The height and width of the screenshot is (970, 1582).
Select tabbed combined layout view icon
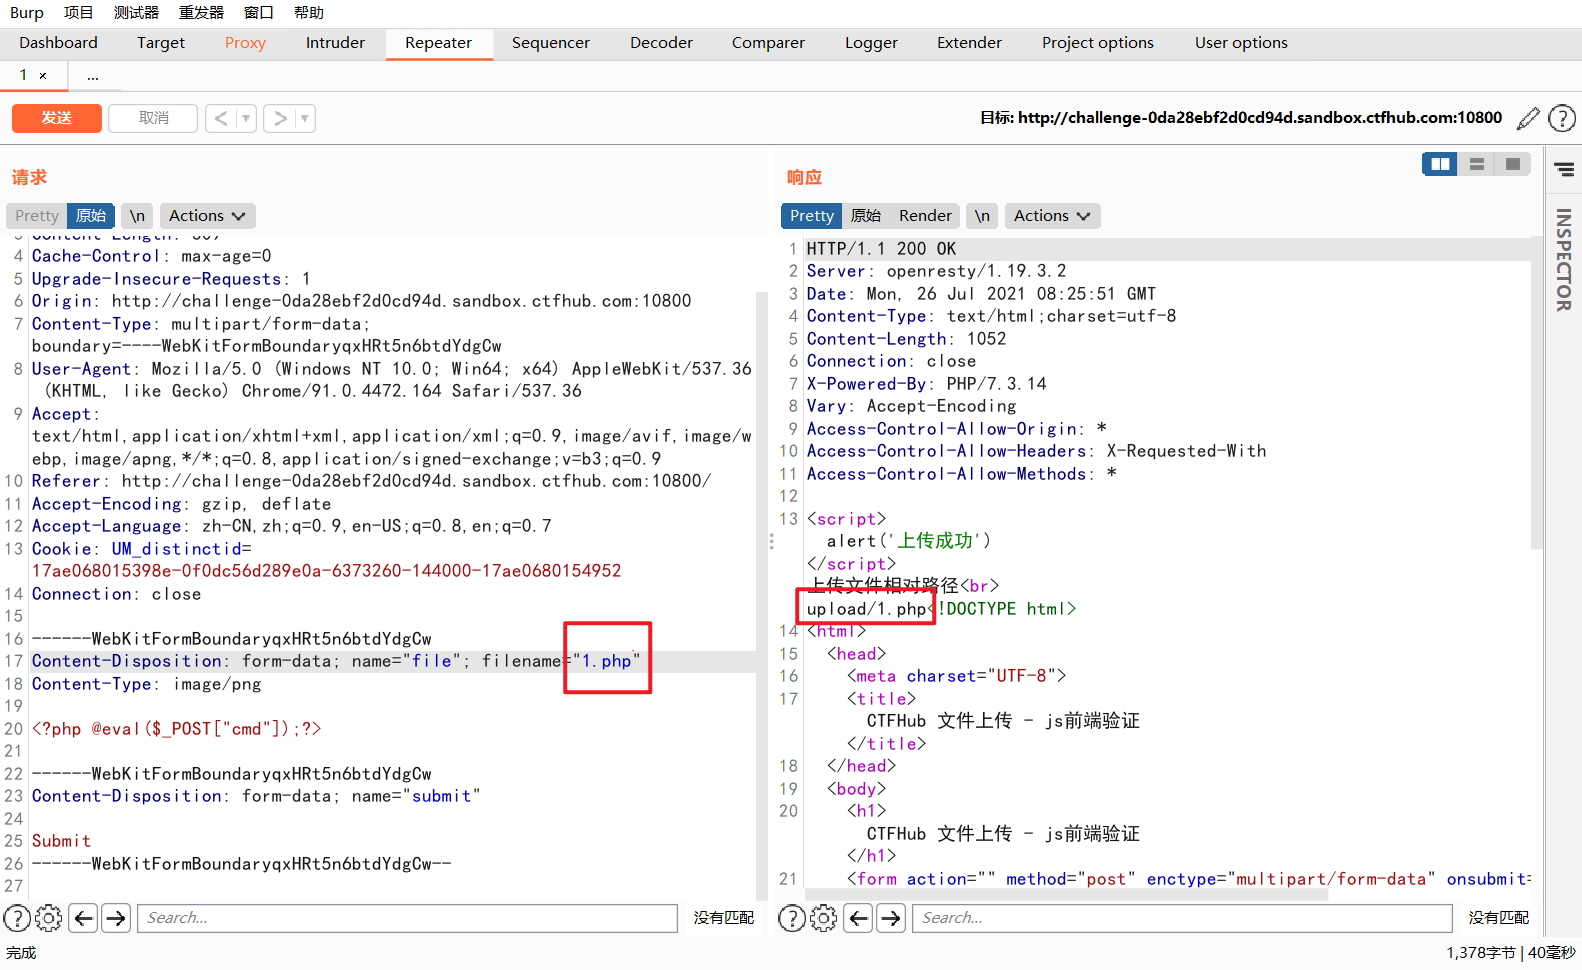(1512, 164)
